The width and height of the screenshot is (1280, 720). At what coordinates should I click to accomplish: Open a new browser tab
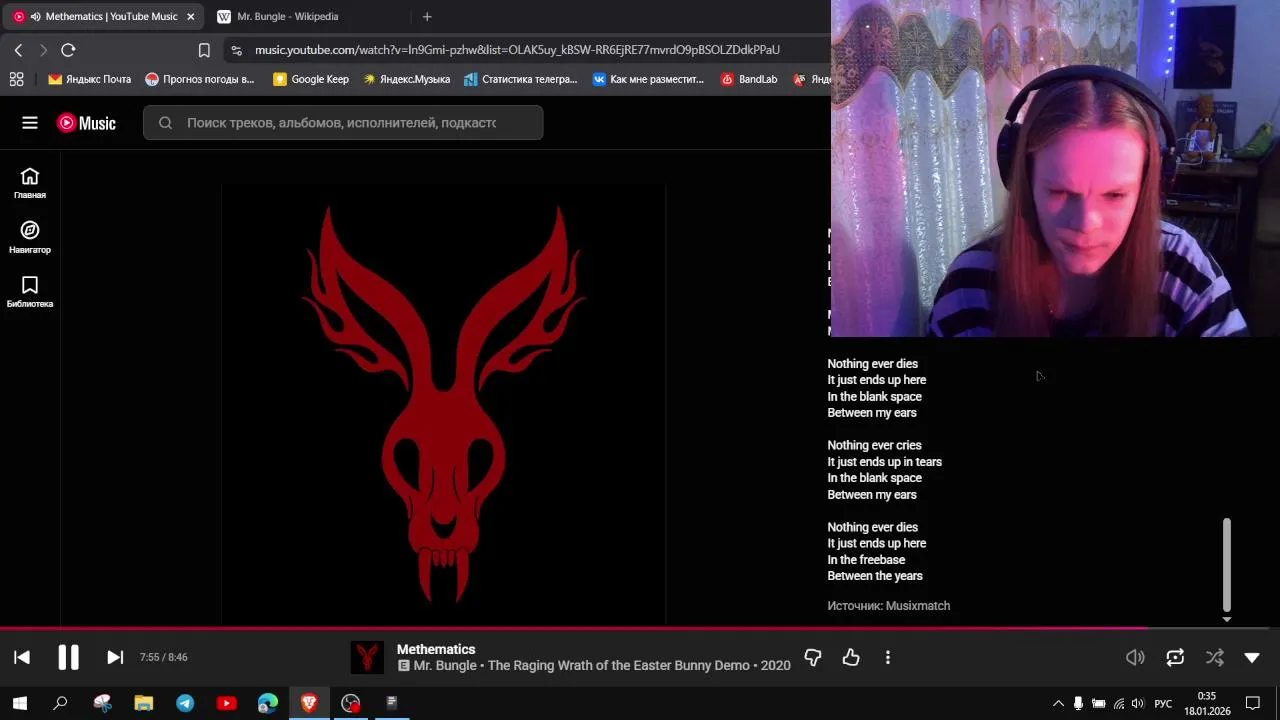[427, 16]
